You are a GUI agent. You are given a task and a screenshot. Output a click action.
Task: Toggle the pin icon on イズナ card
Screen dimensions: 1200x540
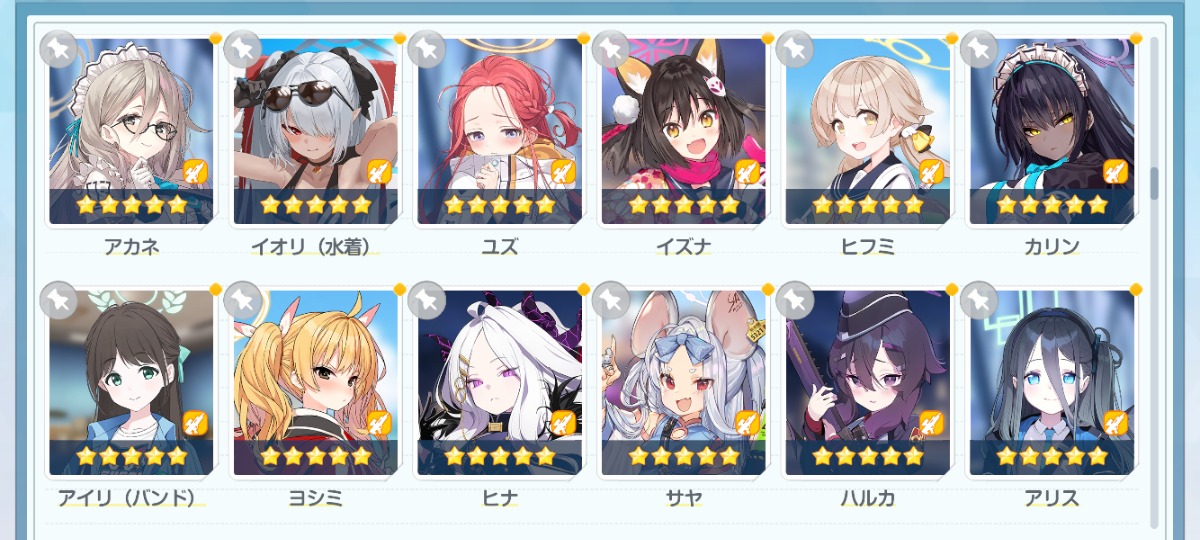click(610, 48)
